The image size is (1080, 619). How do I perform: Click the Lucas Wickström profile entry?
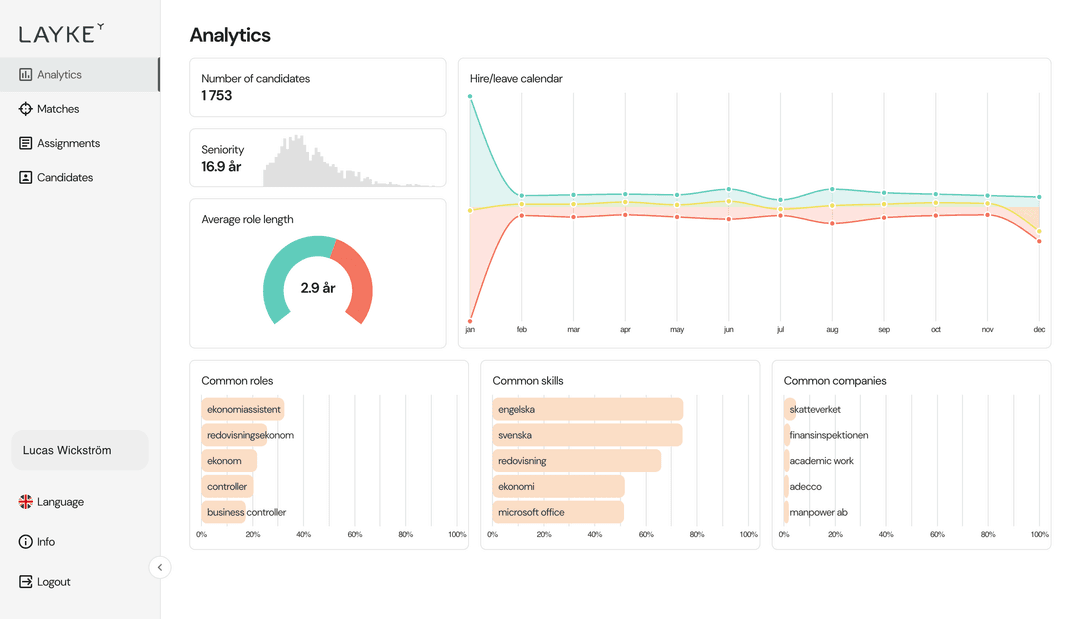click(79, 450)
